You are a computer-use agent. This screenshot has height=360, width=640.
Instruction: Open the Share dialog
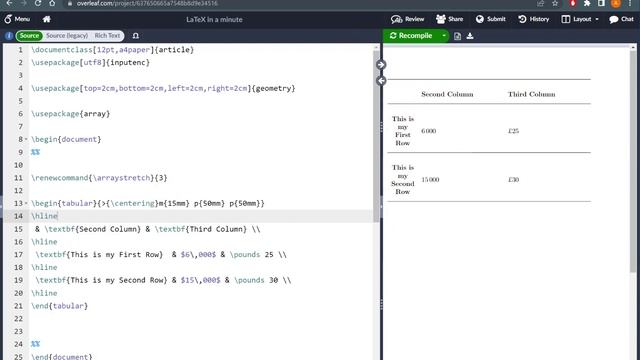point(449,19)
